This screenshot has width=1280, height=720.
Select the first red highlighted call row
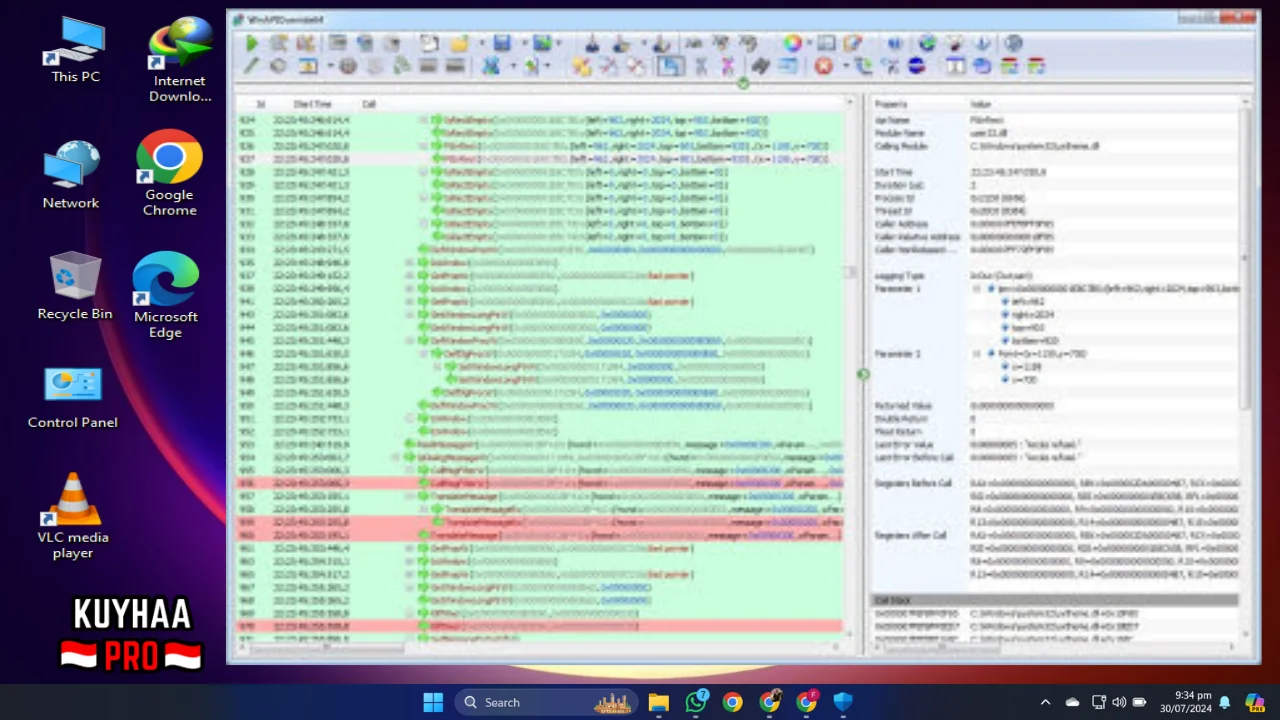(539, 483)
